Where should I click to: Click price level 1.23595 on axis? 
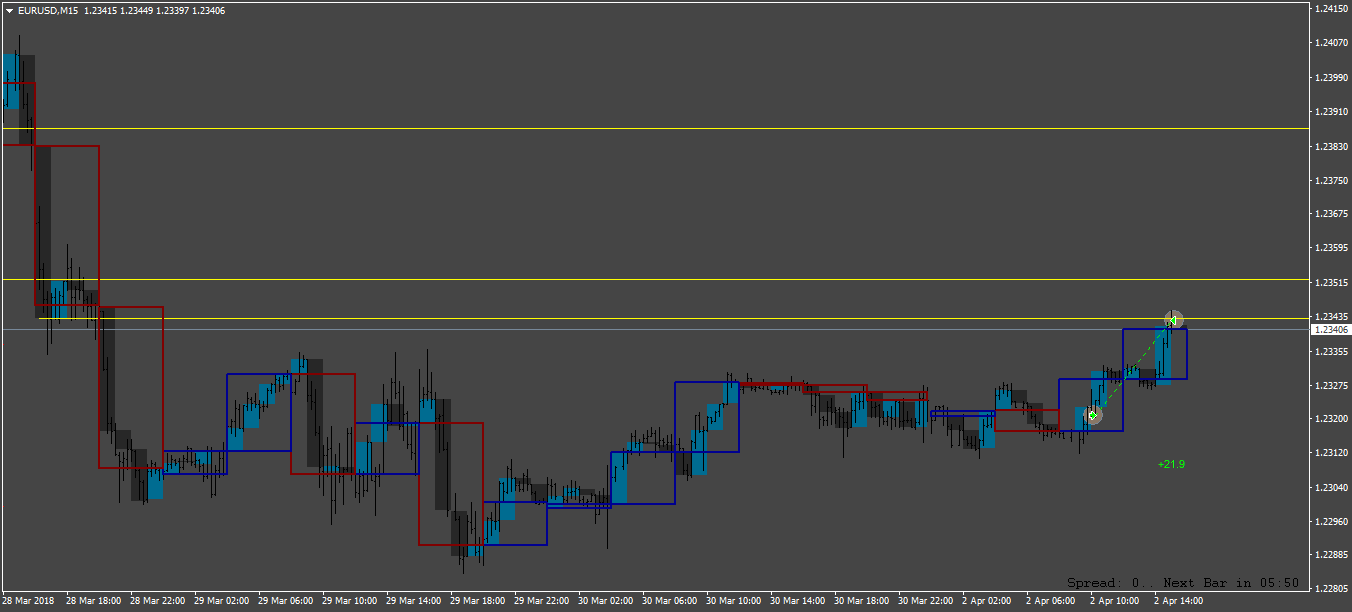[1331, 247]
